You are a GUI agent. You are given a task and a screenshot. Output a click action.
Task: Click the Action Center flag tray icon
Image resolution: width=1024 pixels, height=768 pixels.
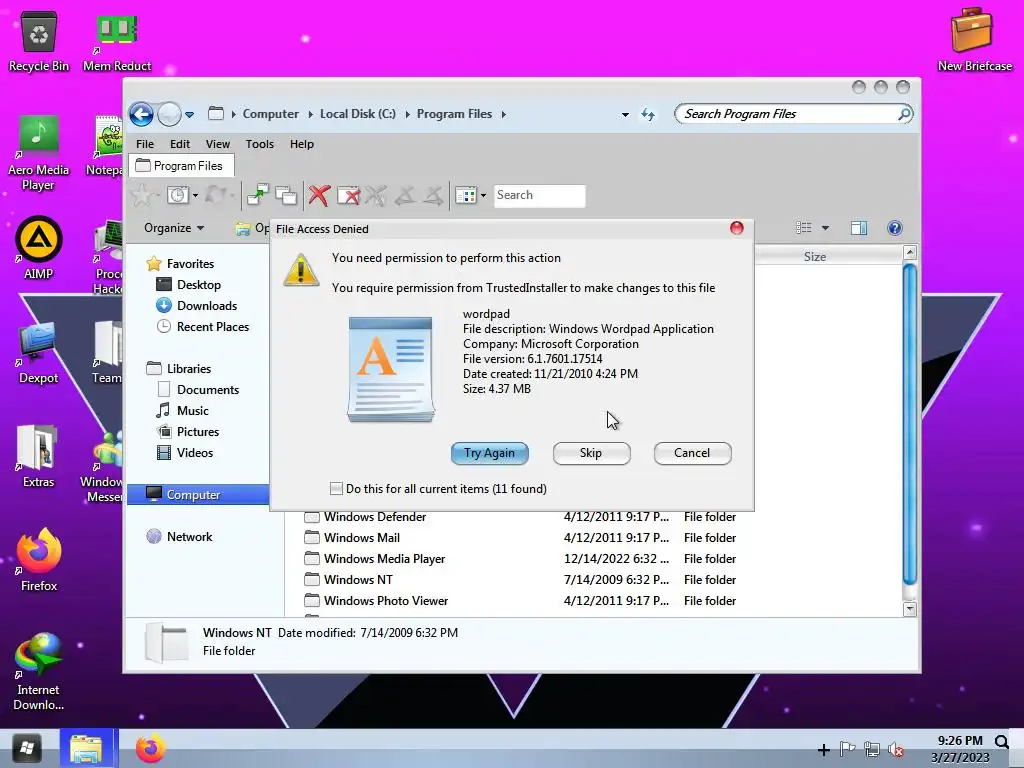tap(847, 749)
